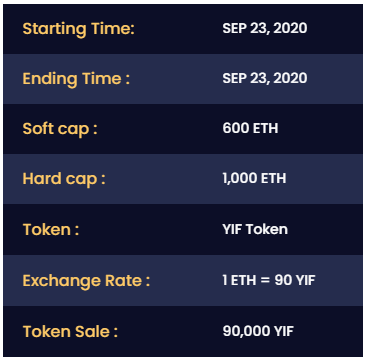Select the starting date SEP 23, 2020

[x=265, y=28]
